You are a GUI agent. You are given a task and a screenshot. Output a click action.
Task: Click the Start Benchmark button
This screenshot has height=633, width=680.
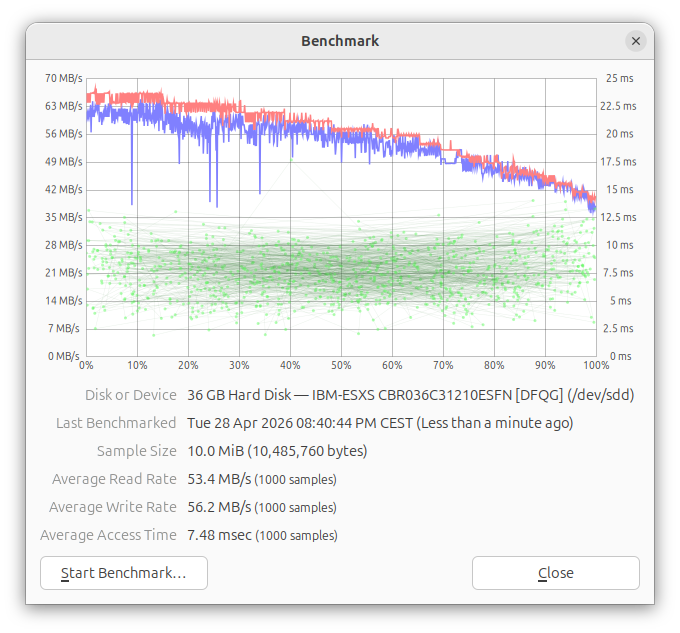tap(124, 573)
